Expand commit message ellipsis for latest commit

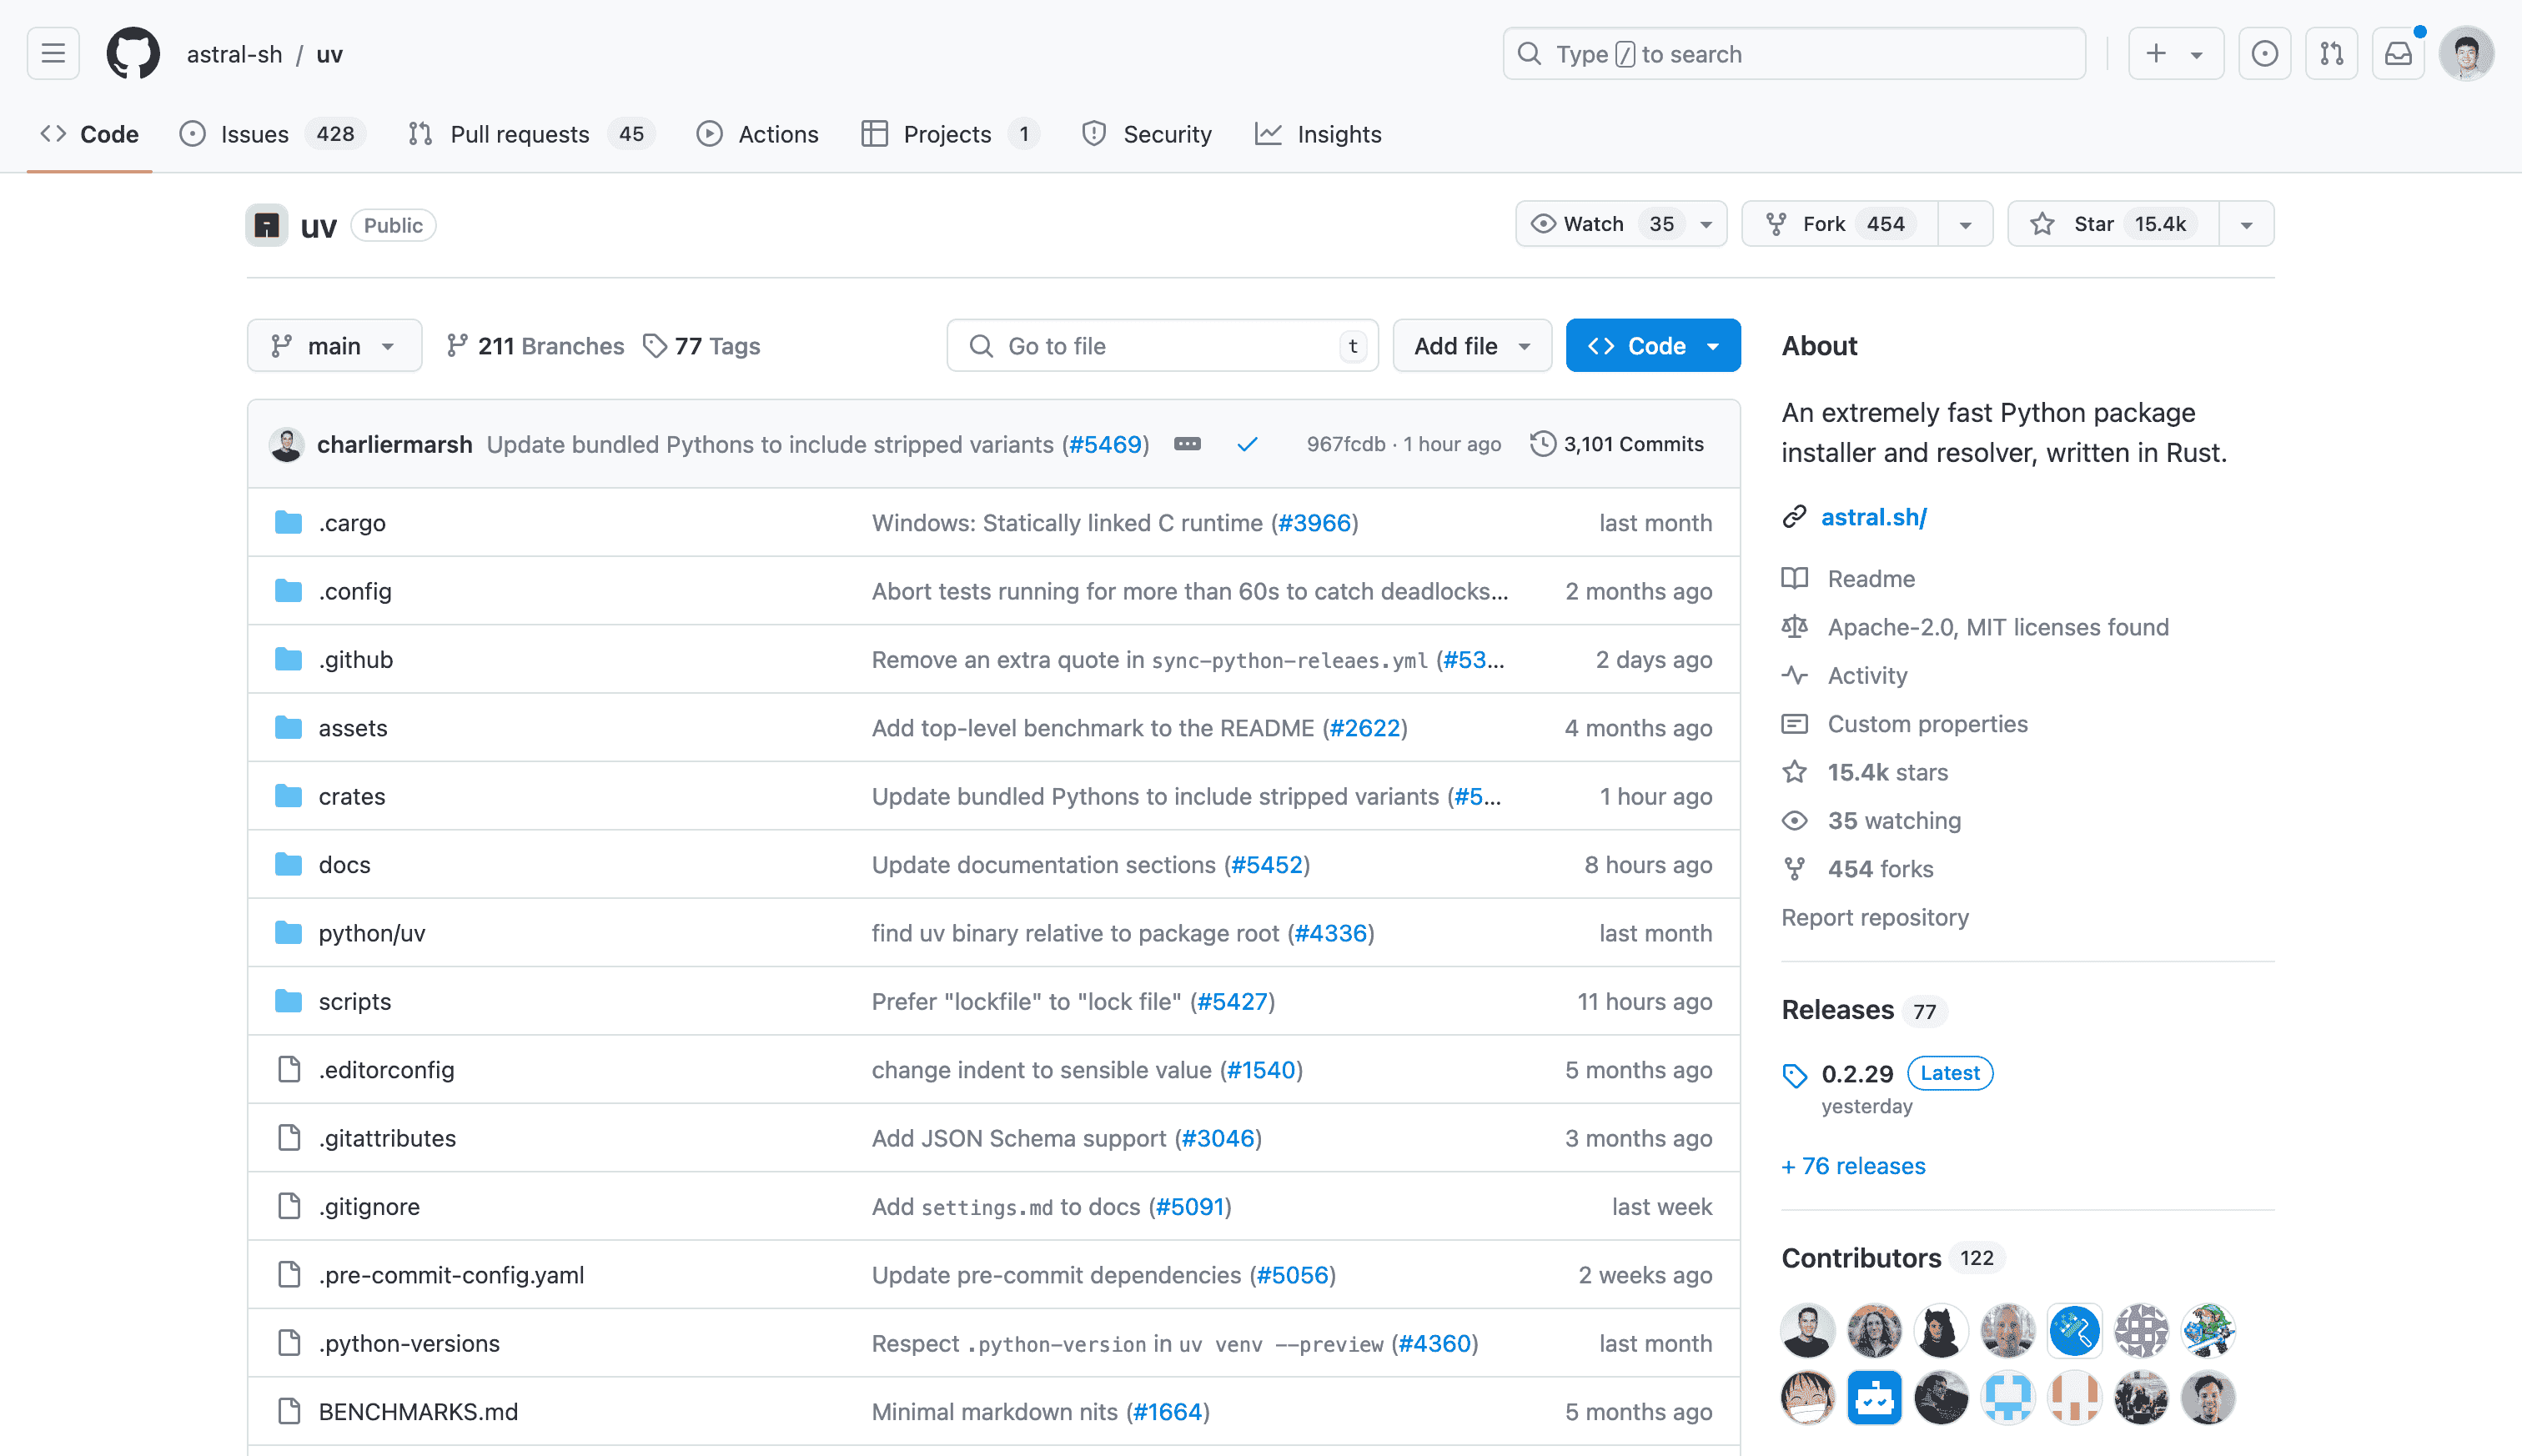click(x=1187, y=444)
